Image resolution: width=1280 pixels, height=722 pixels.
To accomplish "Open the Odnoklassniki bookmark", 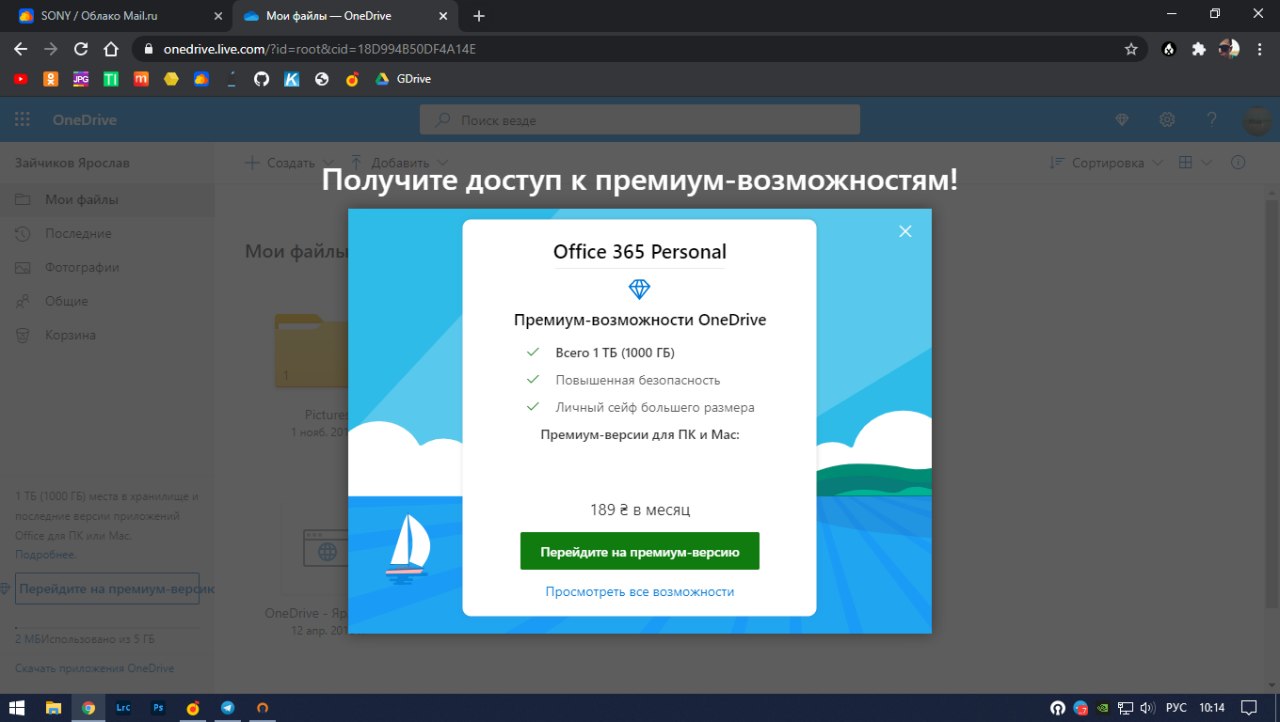I will [x=51, y=79].
